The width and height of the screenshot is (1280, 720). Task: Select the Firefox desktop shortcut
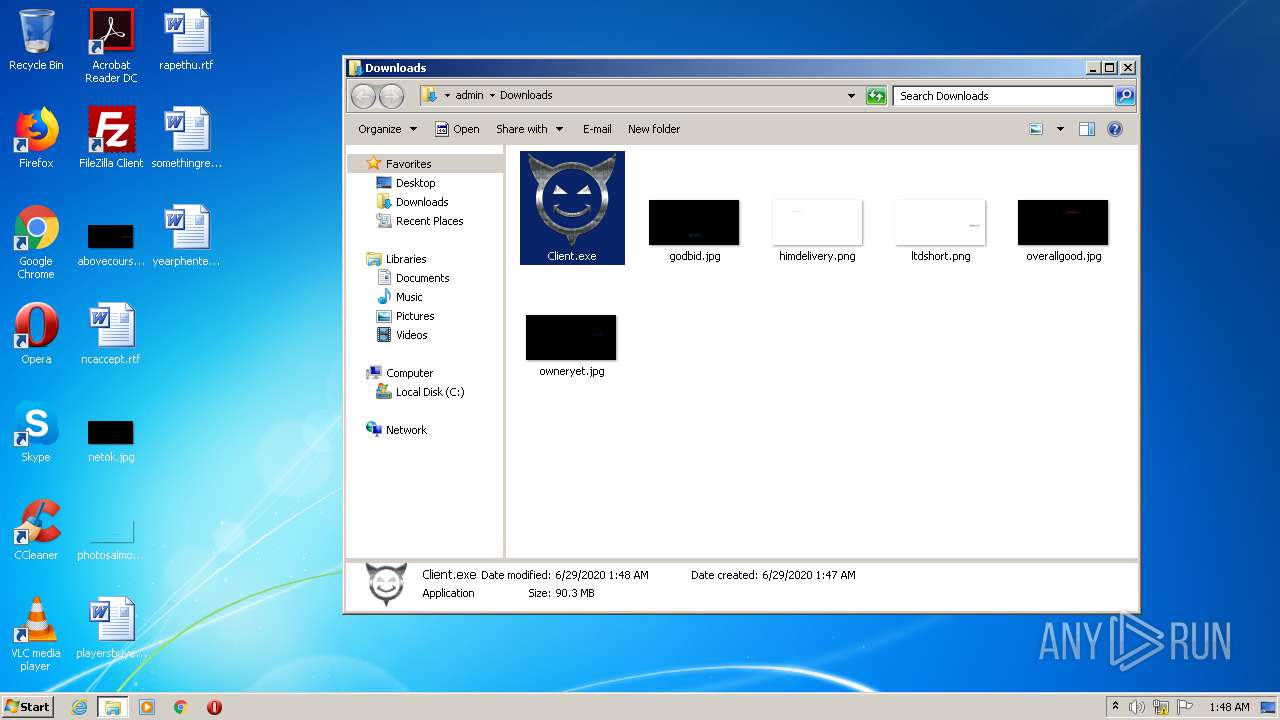(x=36, y=138)
